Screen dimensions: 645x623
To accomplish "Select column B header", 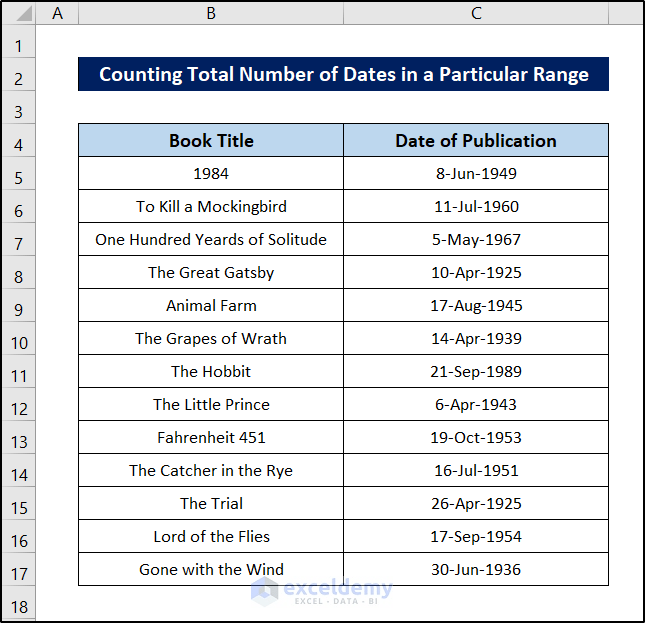I will (x=211, y=13).
